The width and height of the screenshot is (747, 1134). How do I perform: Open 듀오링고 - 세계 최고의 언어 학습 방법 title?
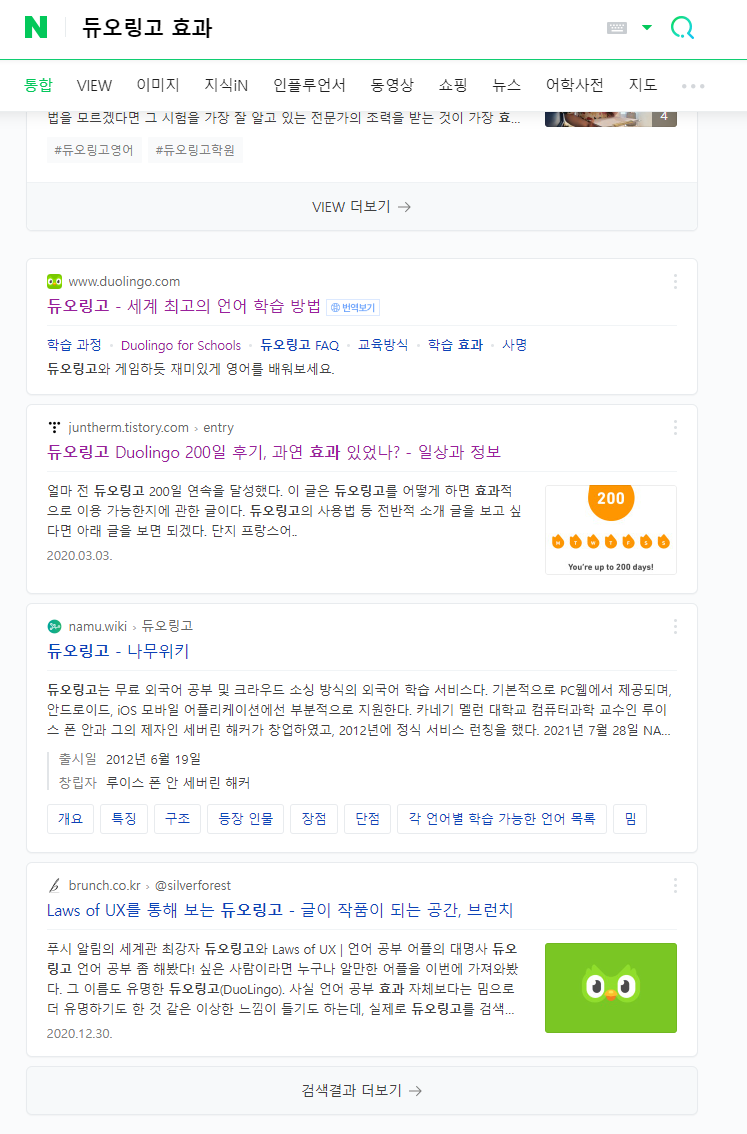(184, 306)
